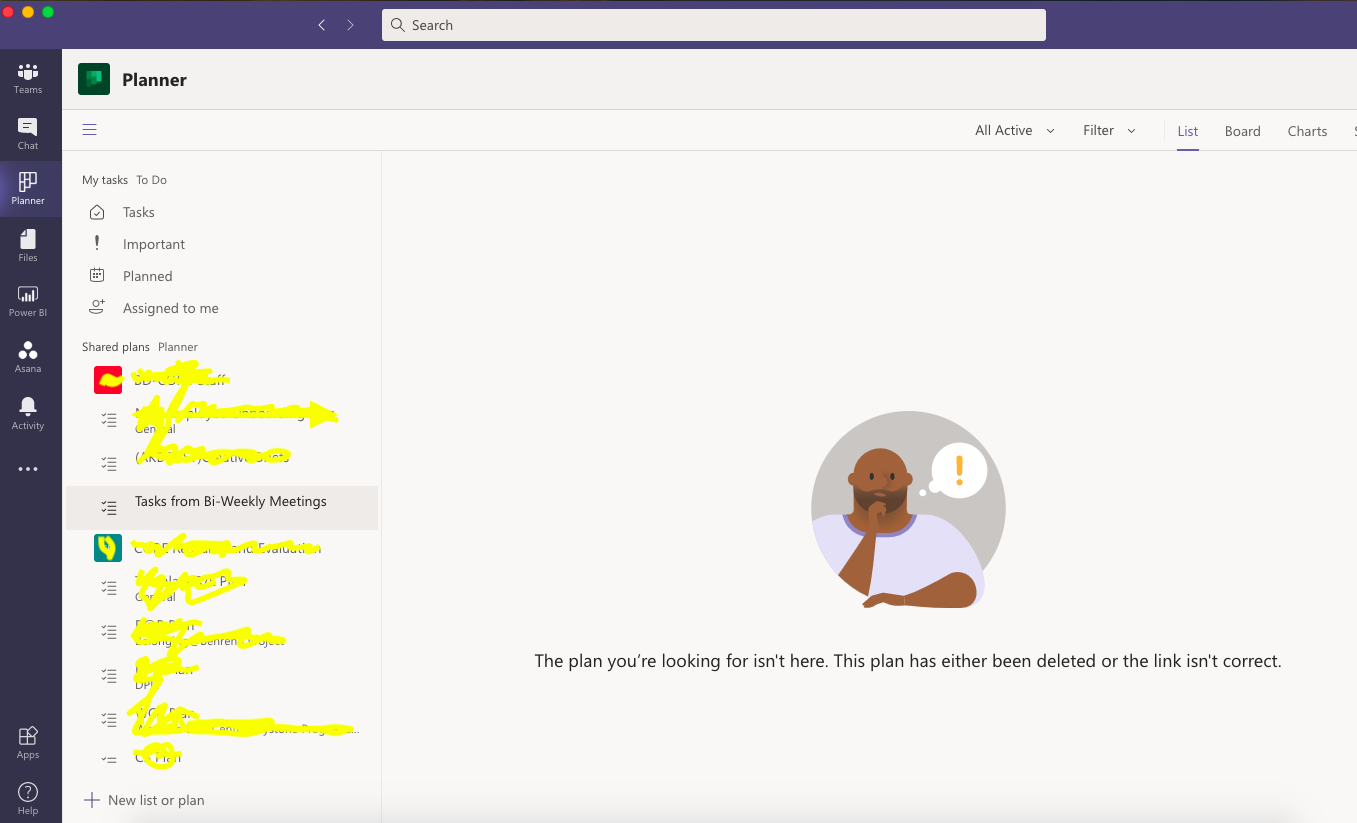Click the Planner title heading
The height and width of the screenshot is (823, 1357).
[x=154, y=80]
